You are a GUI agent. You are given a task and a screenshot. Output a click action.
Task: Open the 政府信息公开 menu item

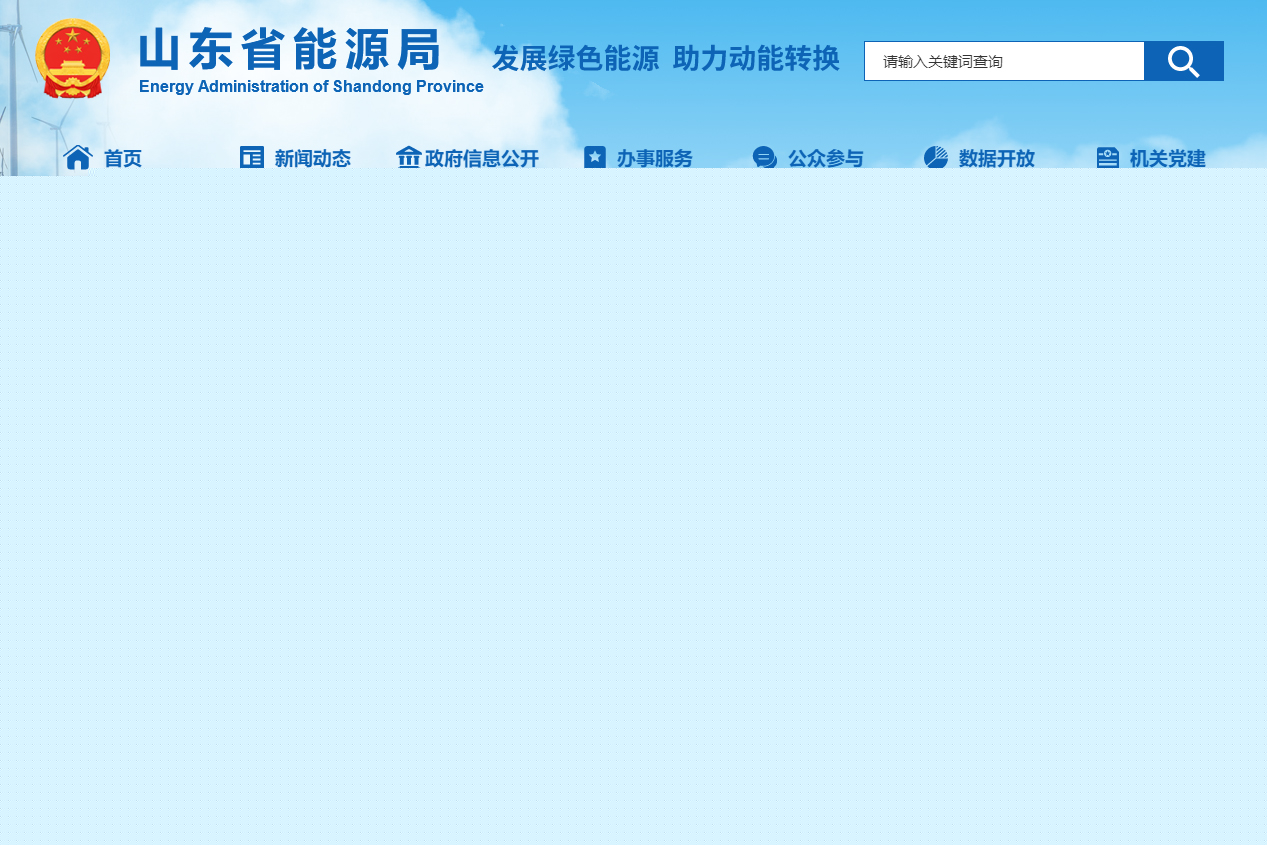point(482,159)
